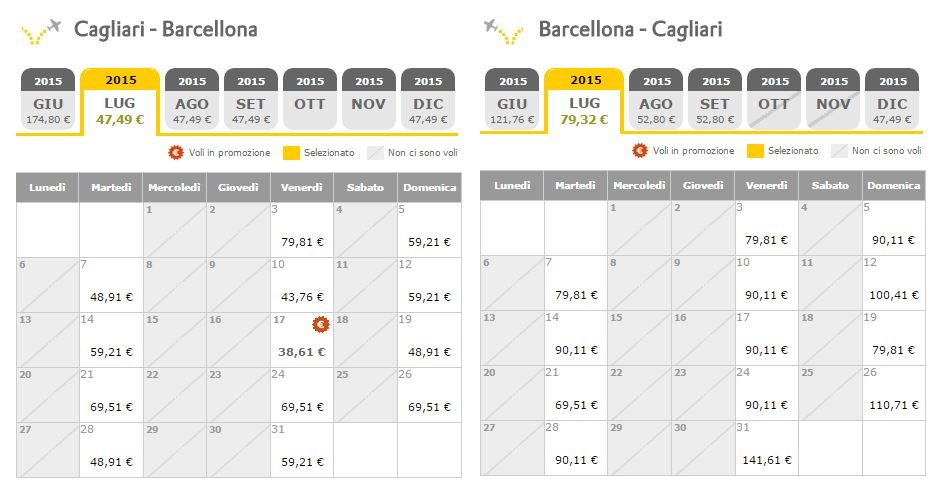This screenshot has width=937, height=494.
Task: Switch to the OTT tab on the outbound calendar
Action: (310, 99)
